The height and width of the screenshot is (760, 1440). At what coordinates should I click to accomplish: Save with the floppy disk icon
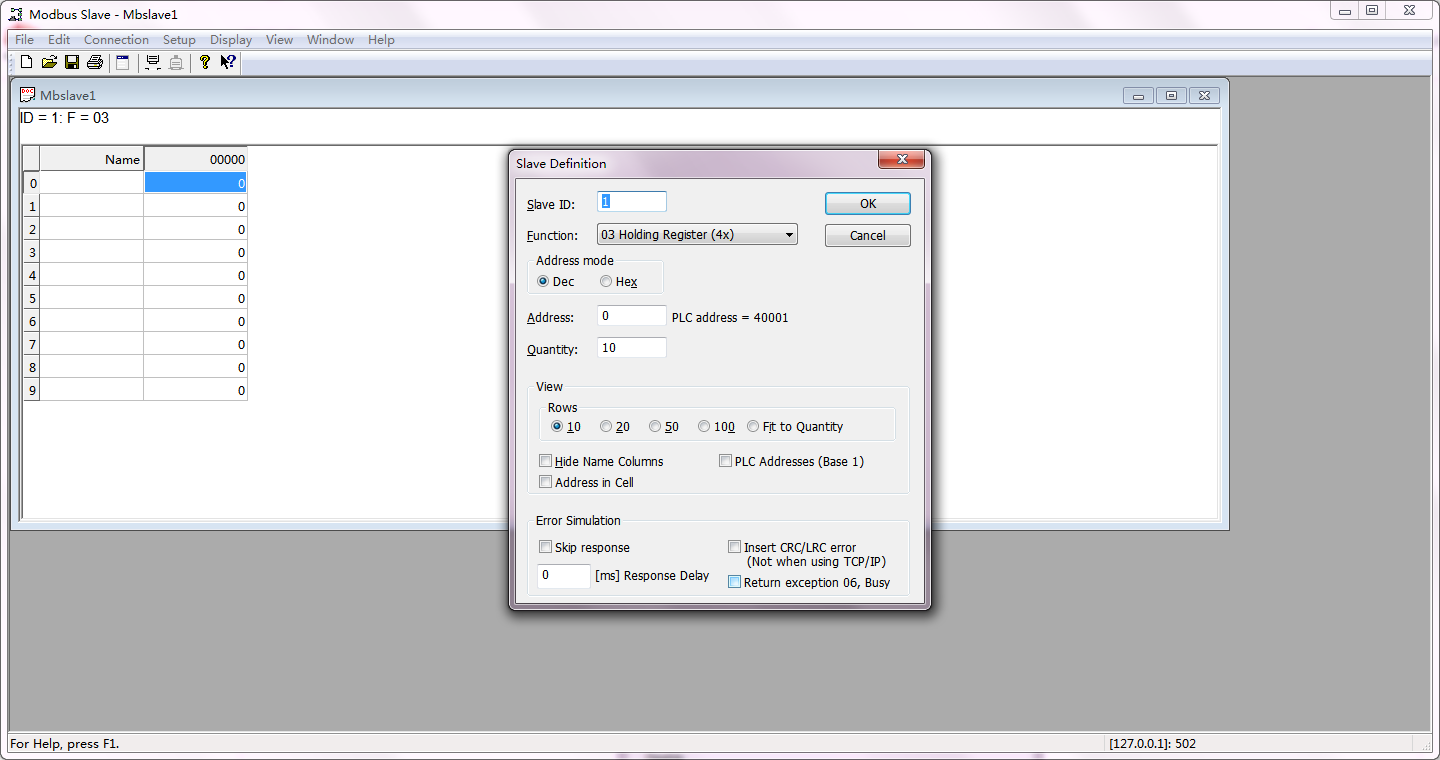(x=72, y=62)
